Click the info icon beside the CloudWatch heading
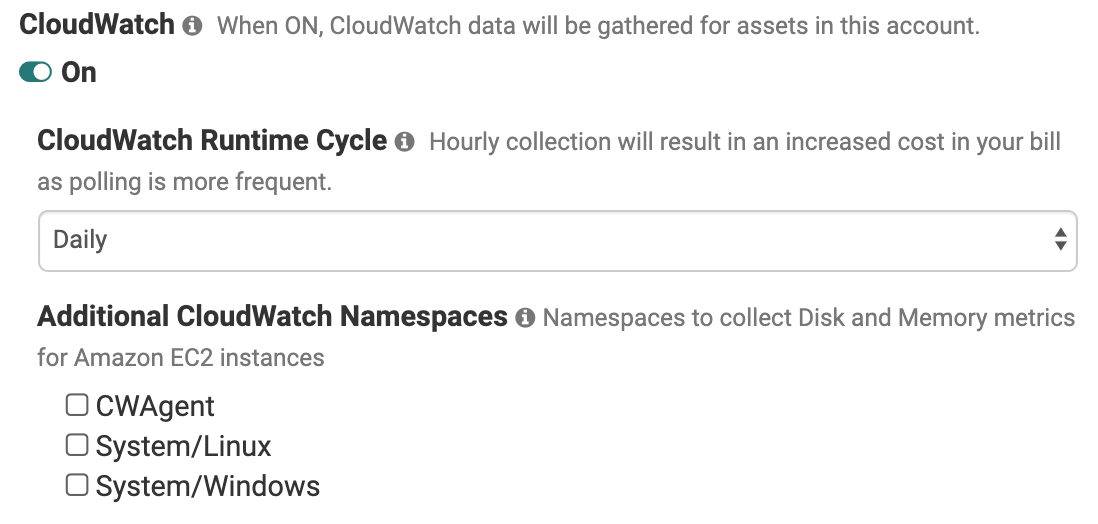This screenshot has width=1098, height=524. pos(193,26)
